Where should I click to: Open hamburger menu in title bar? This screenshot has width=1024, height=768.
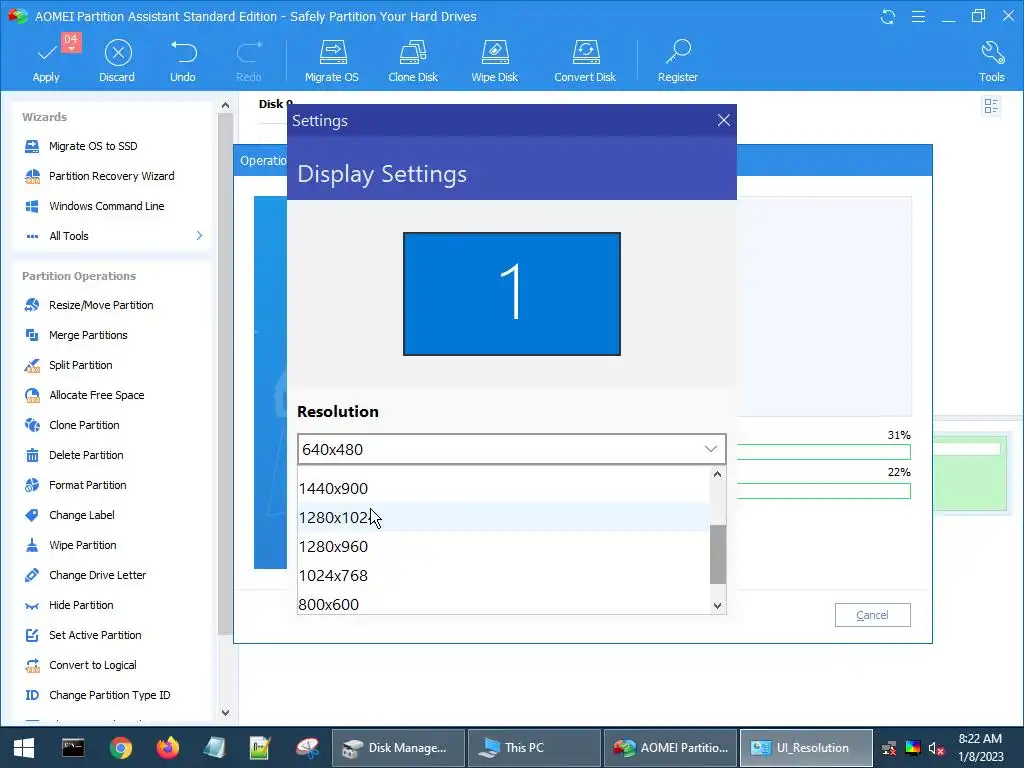pyautogui.click(x=918, y=16)
